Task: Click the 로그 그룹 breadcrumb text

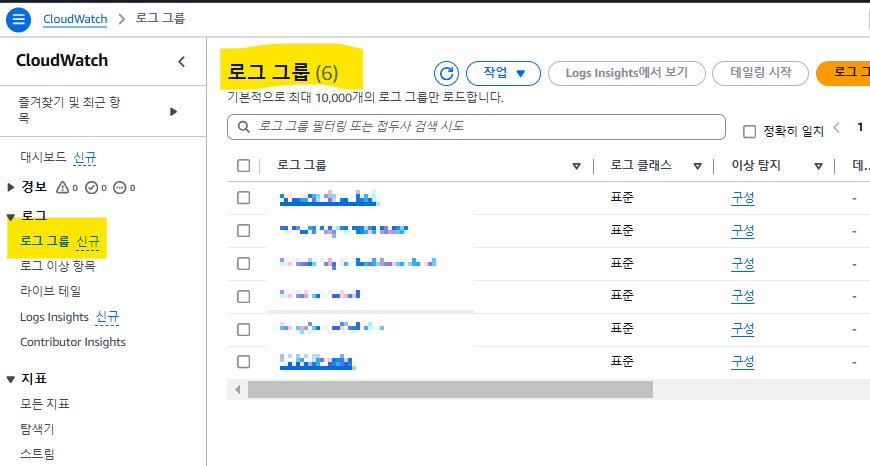Action: pos(160,18)
